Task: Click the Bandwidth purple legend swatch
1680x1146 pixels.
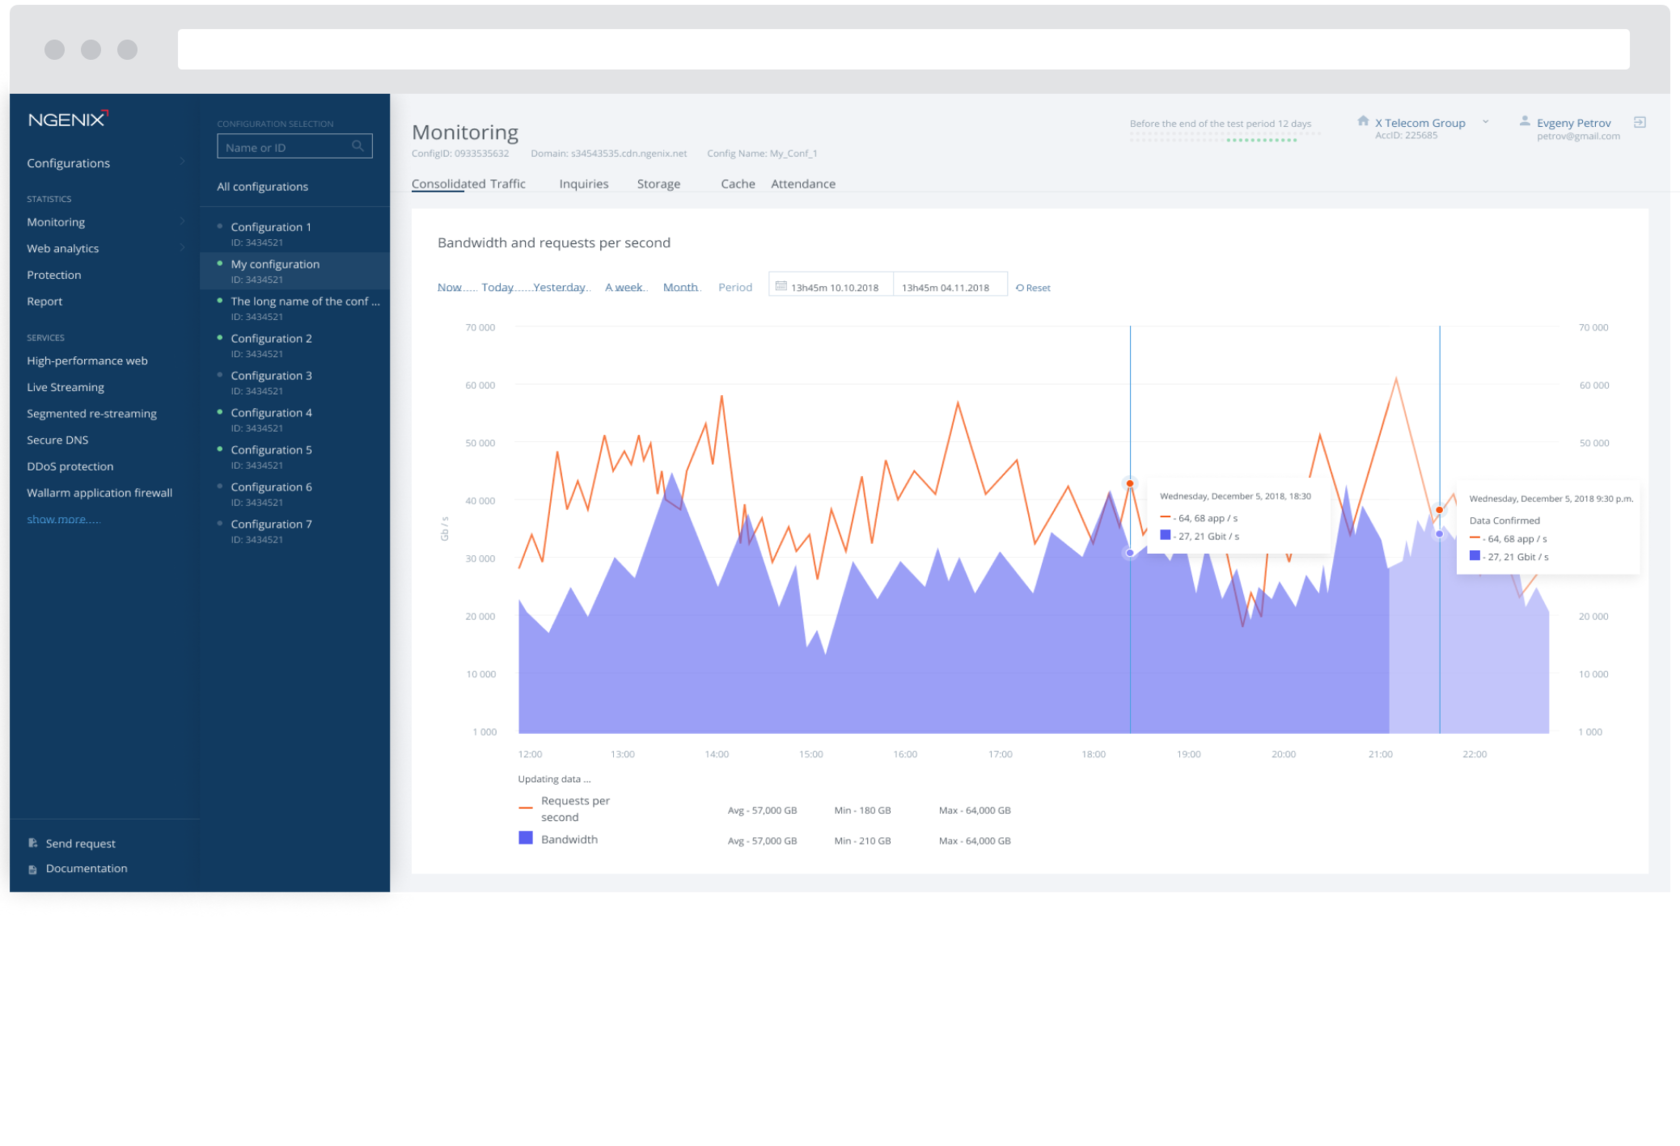Action: [x=525, y=838]
